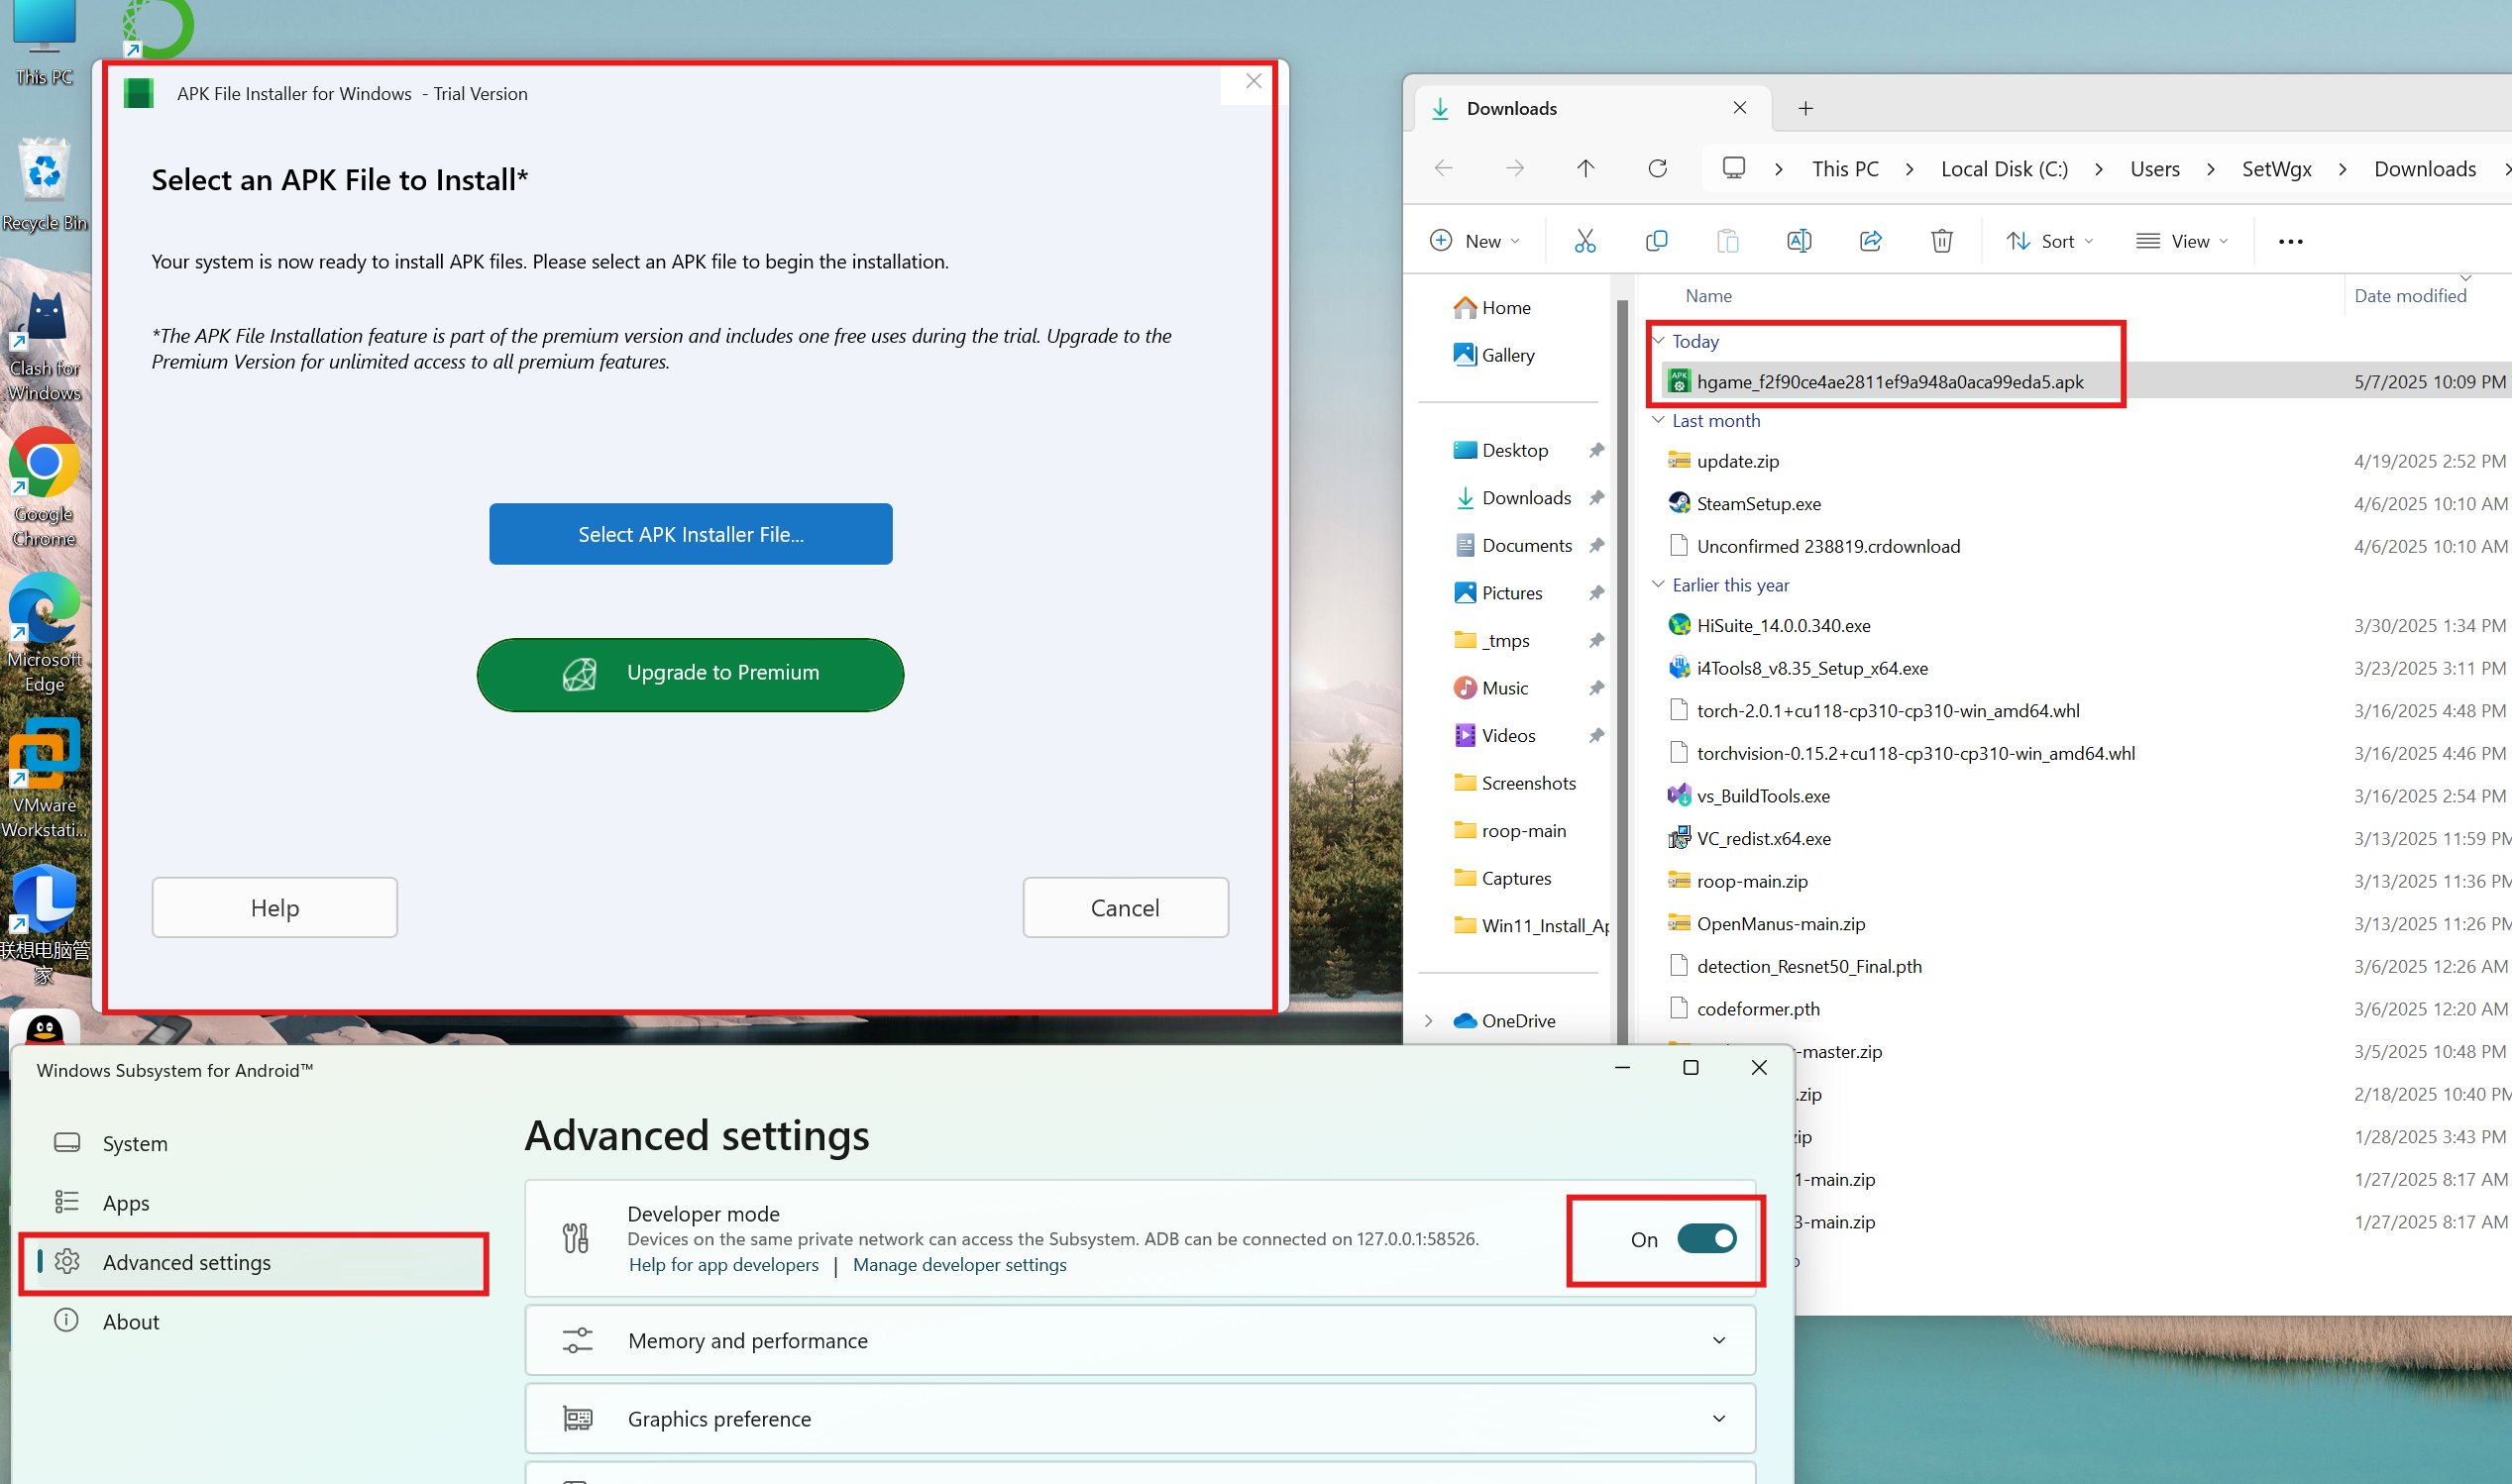
Task: Collapse the Earlier this year group
Action: coord(1658,584)
